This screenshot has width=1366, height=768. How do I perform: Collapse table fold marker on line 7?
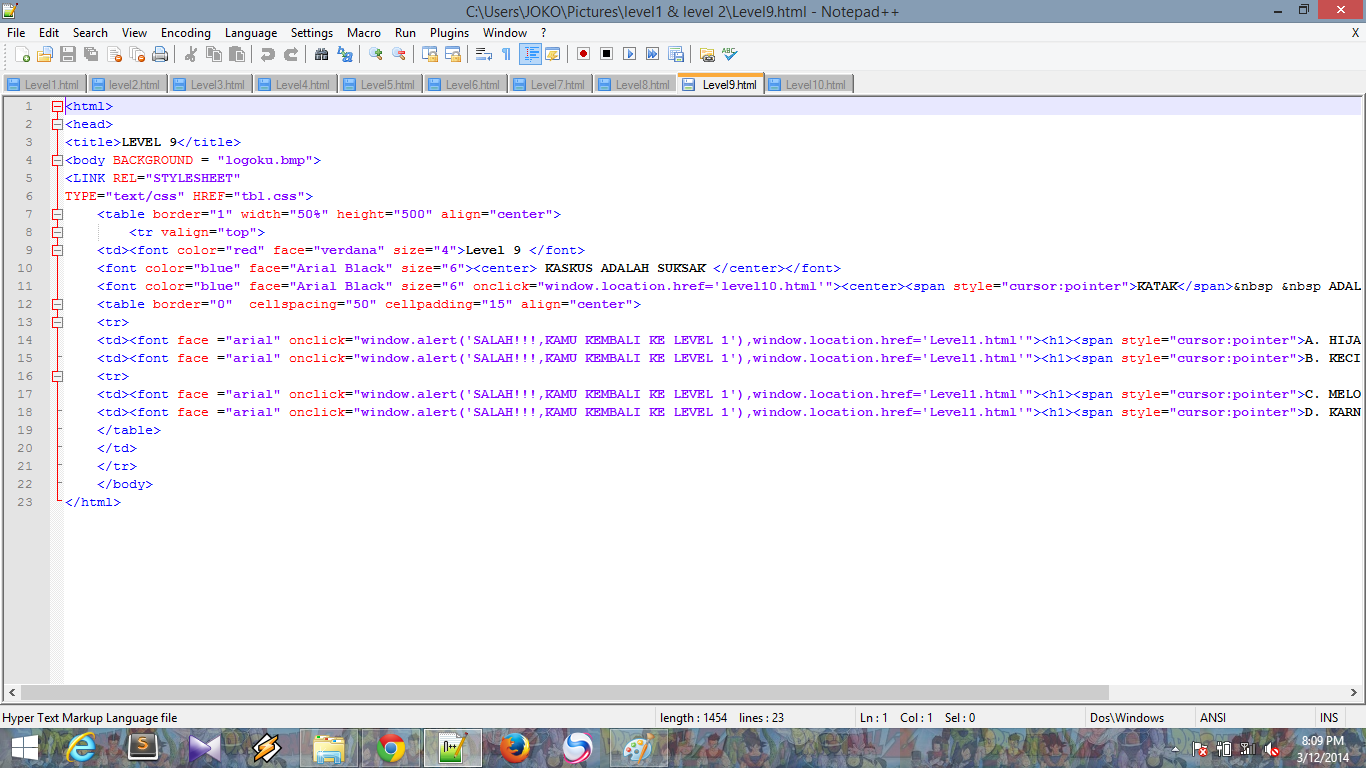click(x=58, y=214)
